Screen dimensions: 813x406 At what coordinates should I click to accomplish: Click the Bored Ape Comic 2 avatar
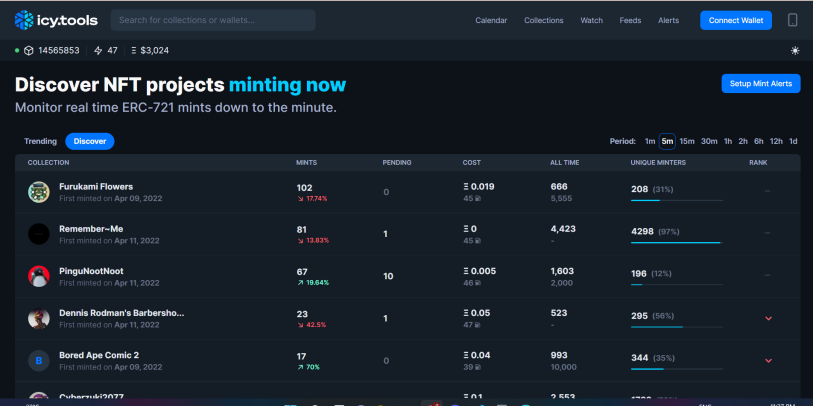[39, 361]
